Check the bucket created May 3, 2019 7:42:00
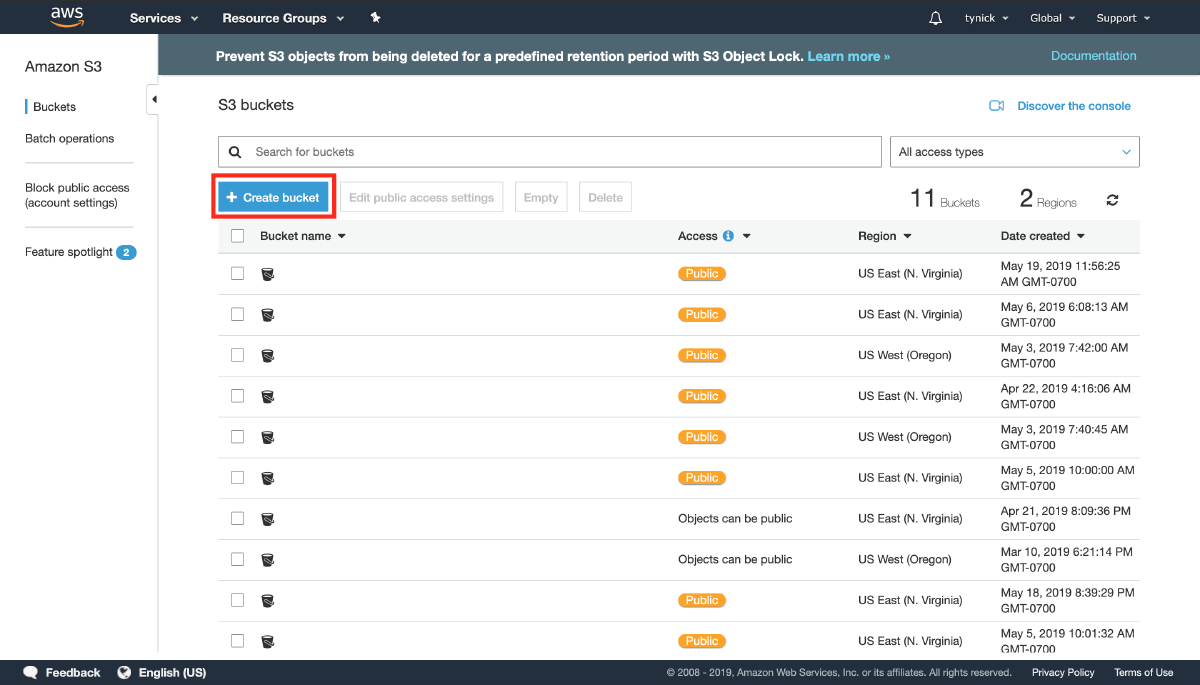The image size is (1200, 685). point(237,355)
